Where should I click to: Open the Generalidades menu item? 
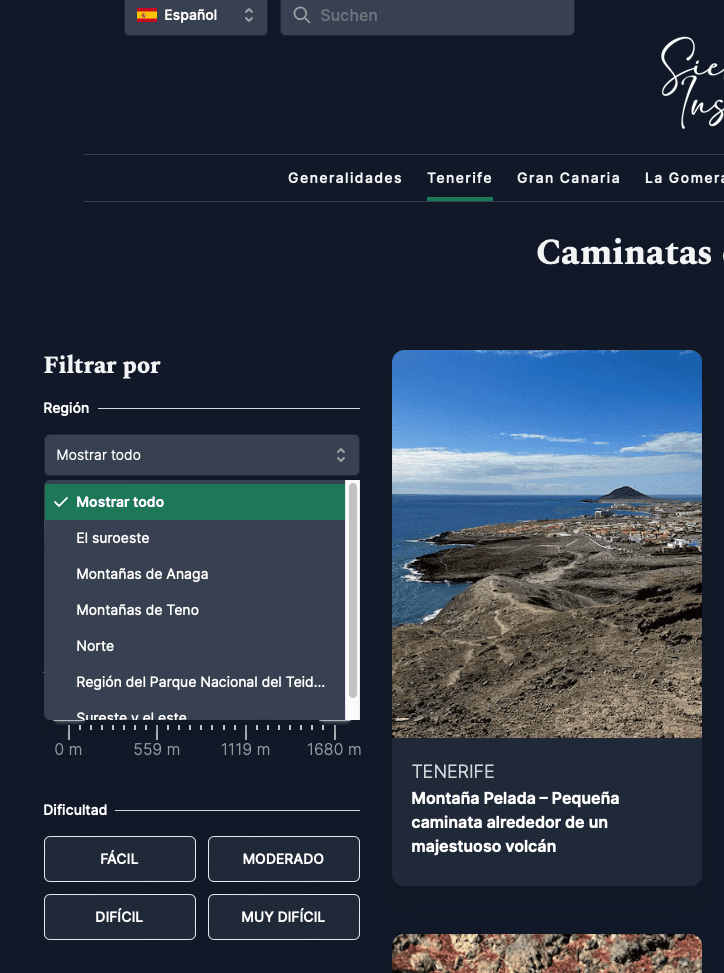345,178
